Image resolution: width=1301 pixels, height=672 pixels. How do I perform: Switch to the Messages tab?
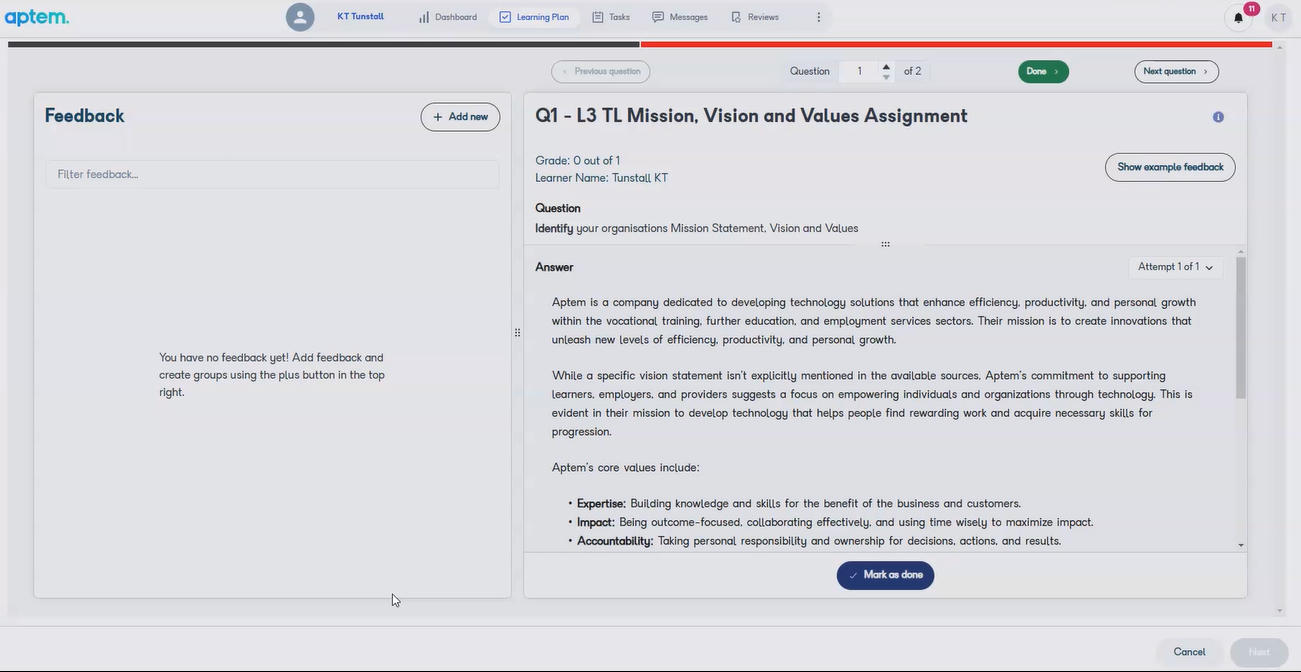(x=680, y=17)
